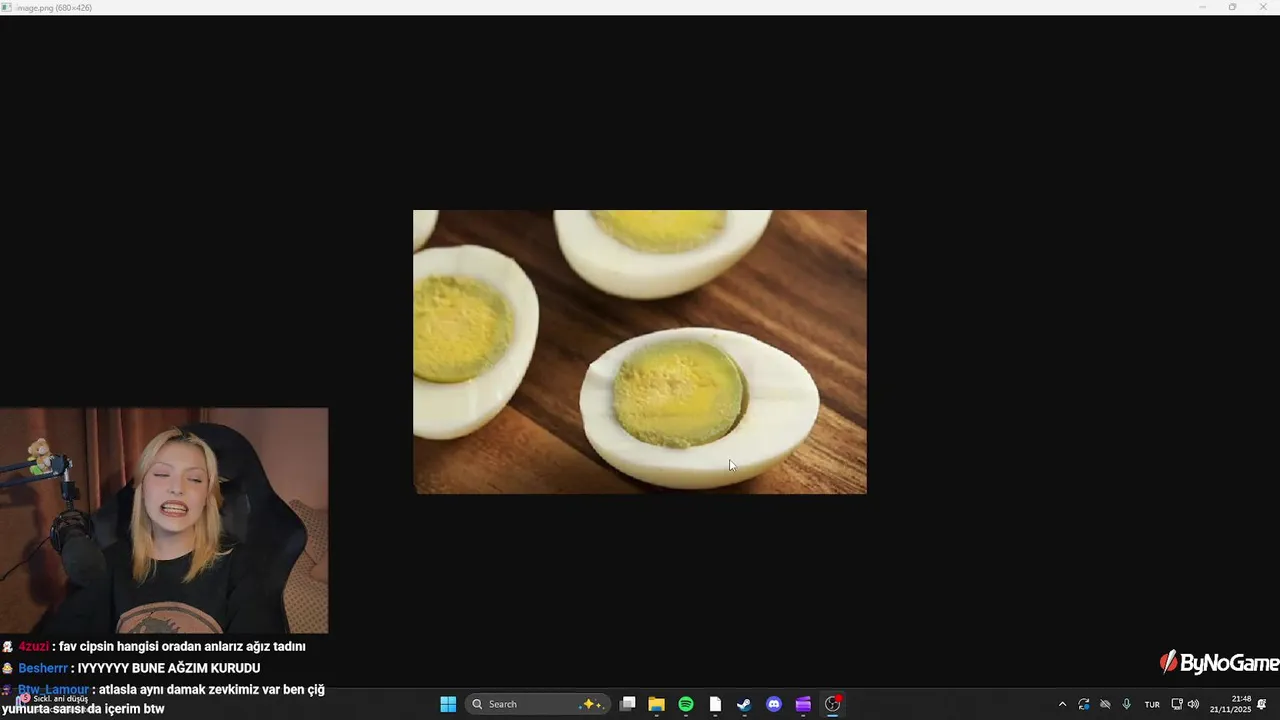The height and width of the screenshot is (720, 1280).
Task: Open Discord from the taskbar
Action: click(x=774, y=704)
